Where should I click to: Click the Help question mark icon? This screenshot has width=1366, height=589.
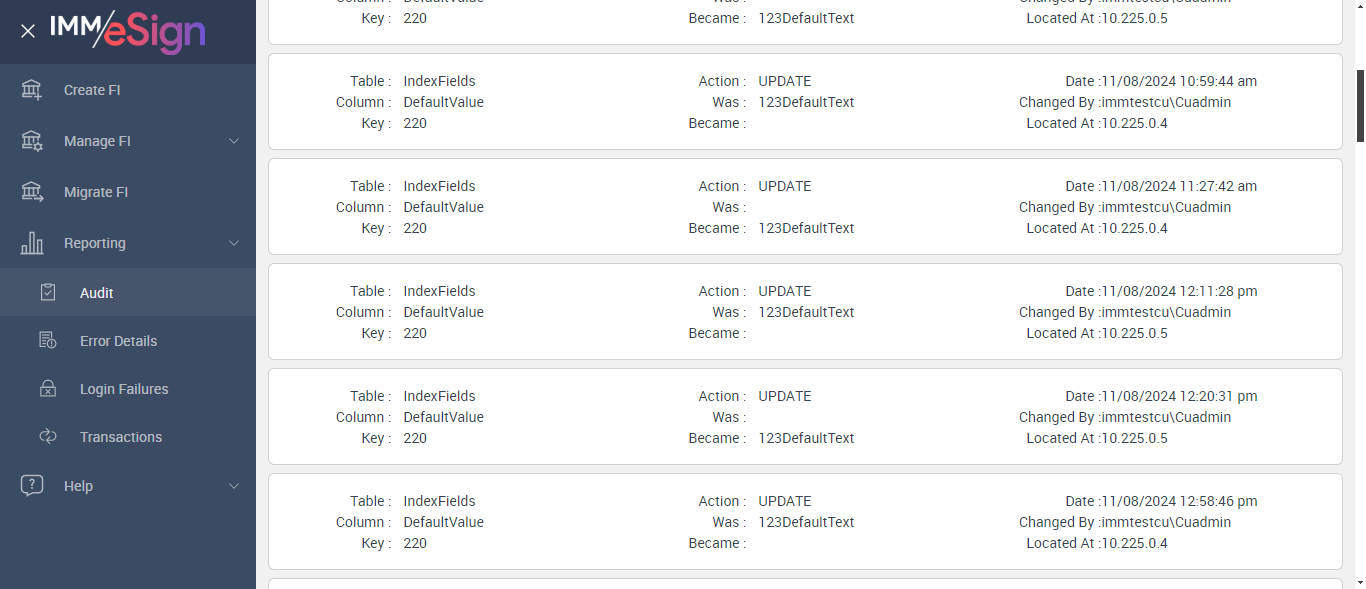[x=32, y=486]
